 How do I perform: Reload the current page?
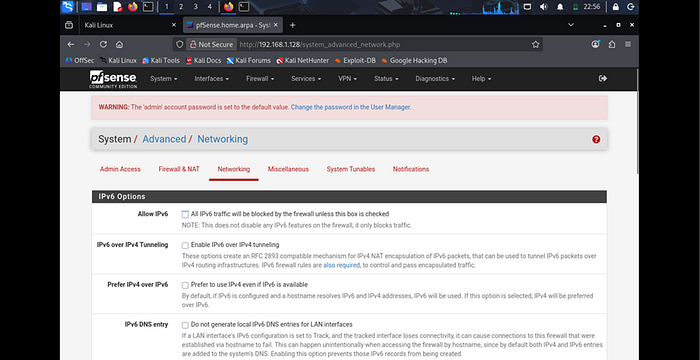(x=103, y=44)
